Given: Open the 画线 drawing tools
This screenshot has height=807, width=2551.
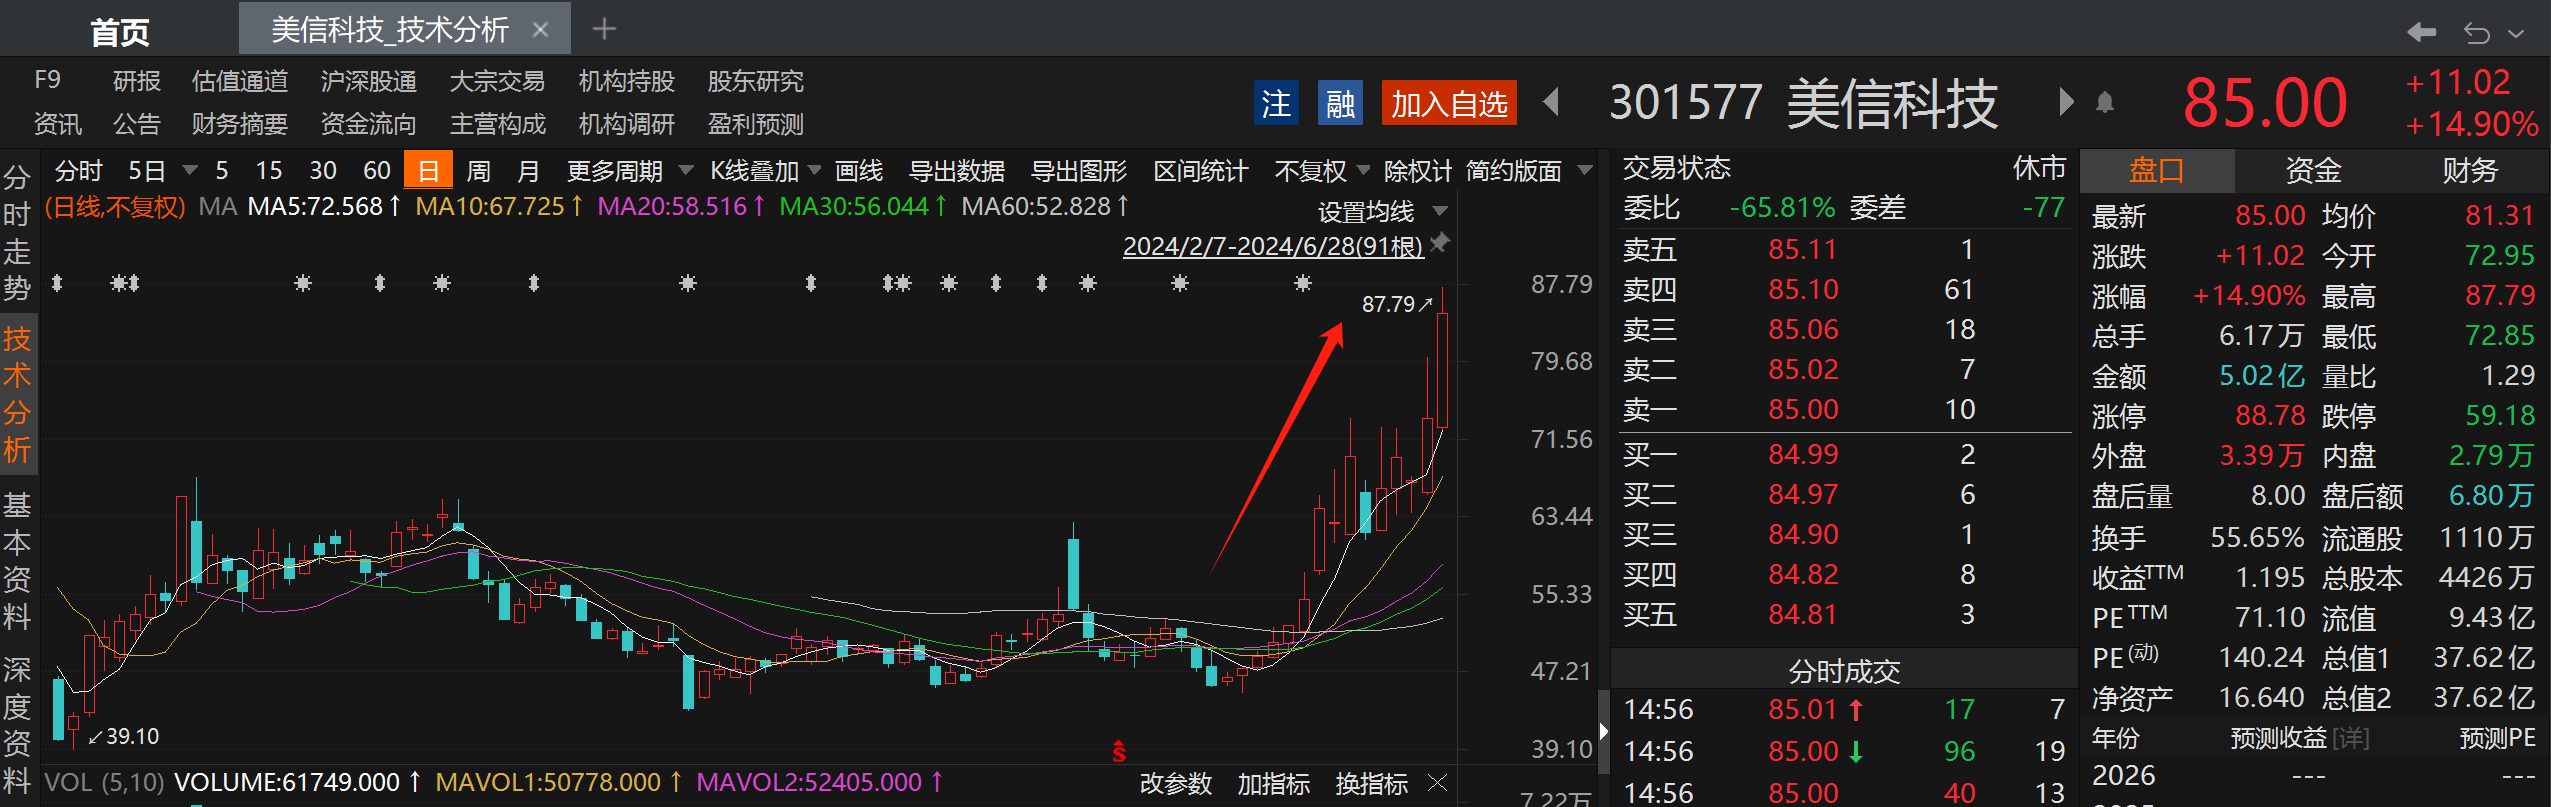Looking at the screenshot, I should [x=860, y=171].
